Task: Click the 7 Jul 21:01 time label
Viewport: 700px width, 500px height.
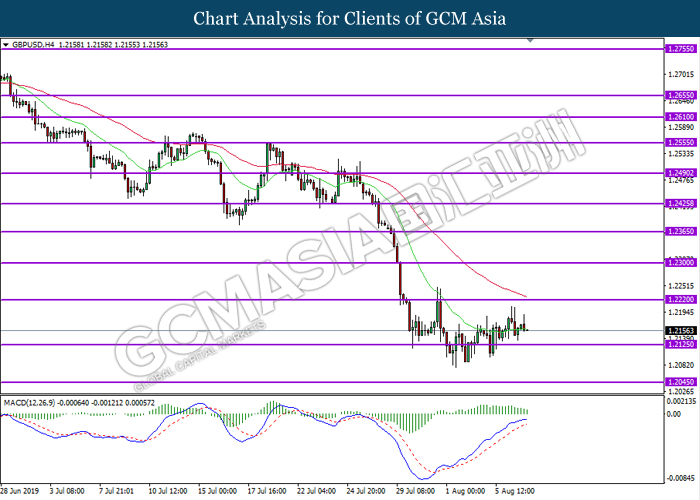Action: tap(116, 491)
